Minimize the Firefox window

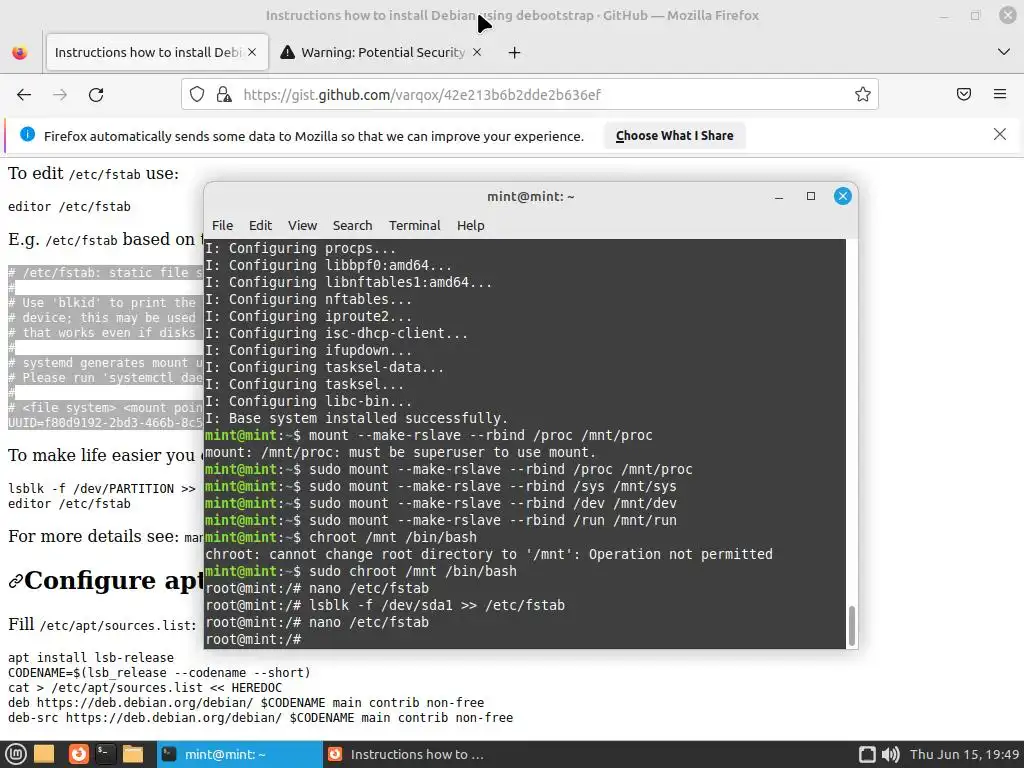click(944, 16)
